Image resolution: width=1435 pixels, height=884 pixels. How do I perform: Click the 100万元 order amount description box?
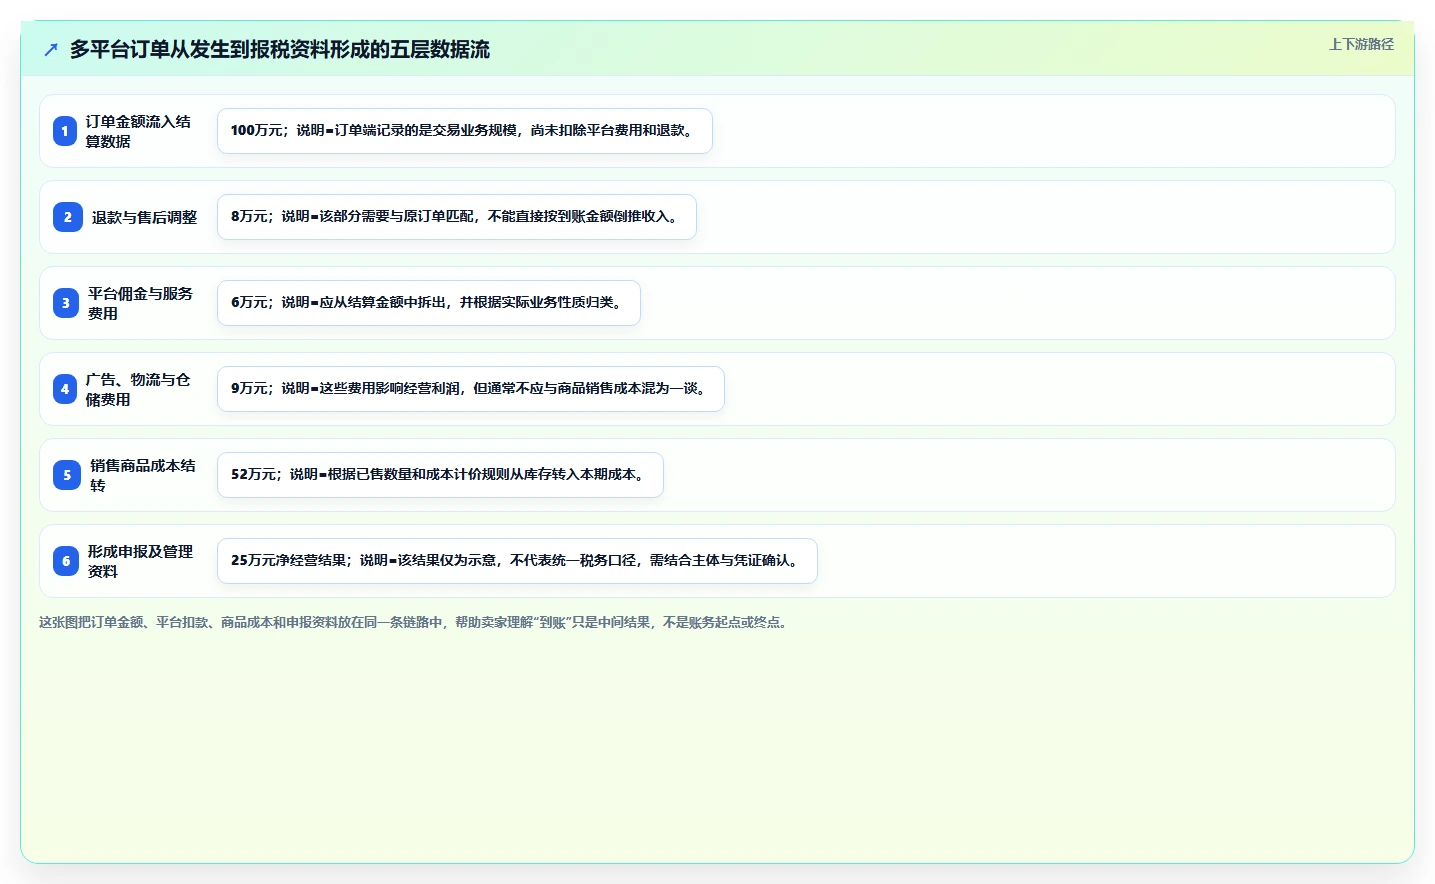[x=465, y=131]
